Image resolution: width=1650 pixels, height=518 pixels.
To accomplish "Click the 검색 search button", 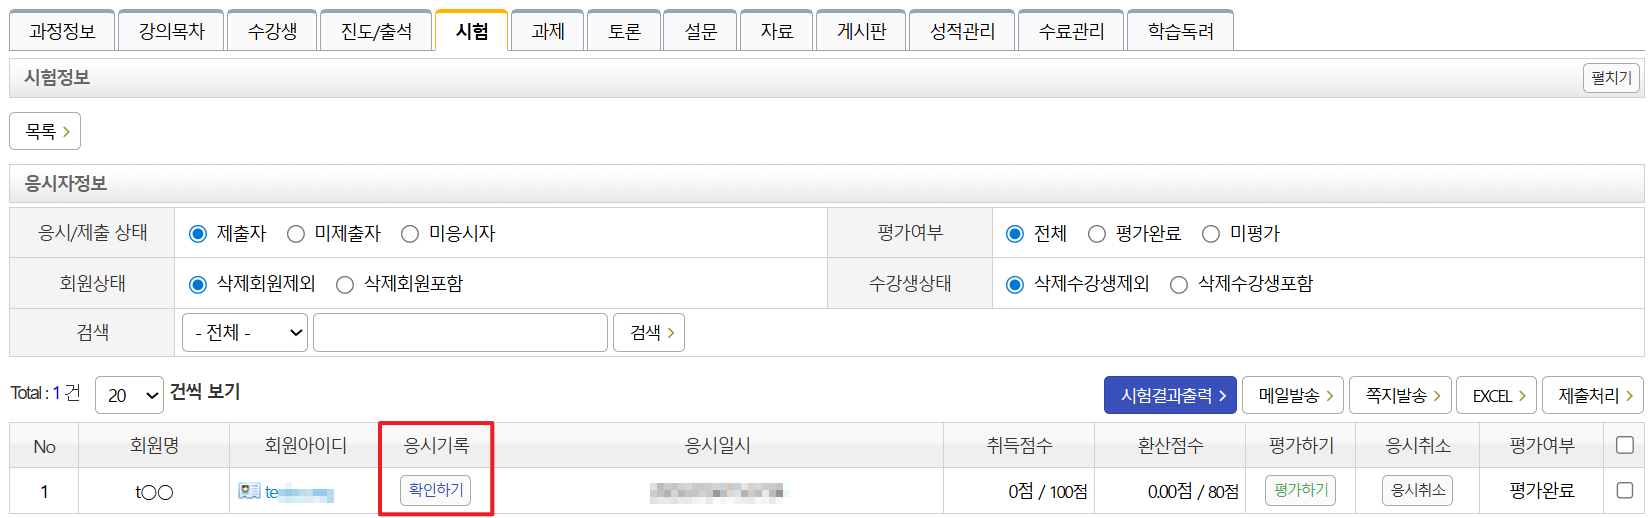I will click(649, 333).
